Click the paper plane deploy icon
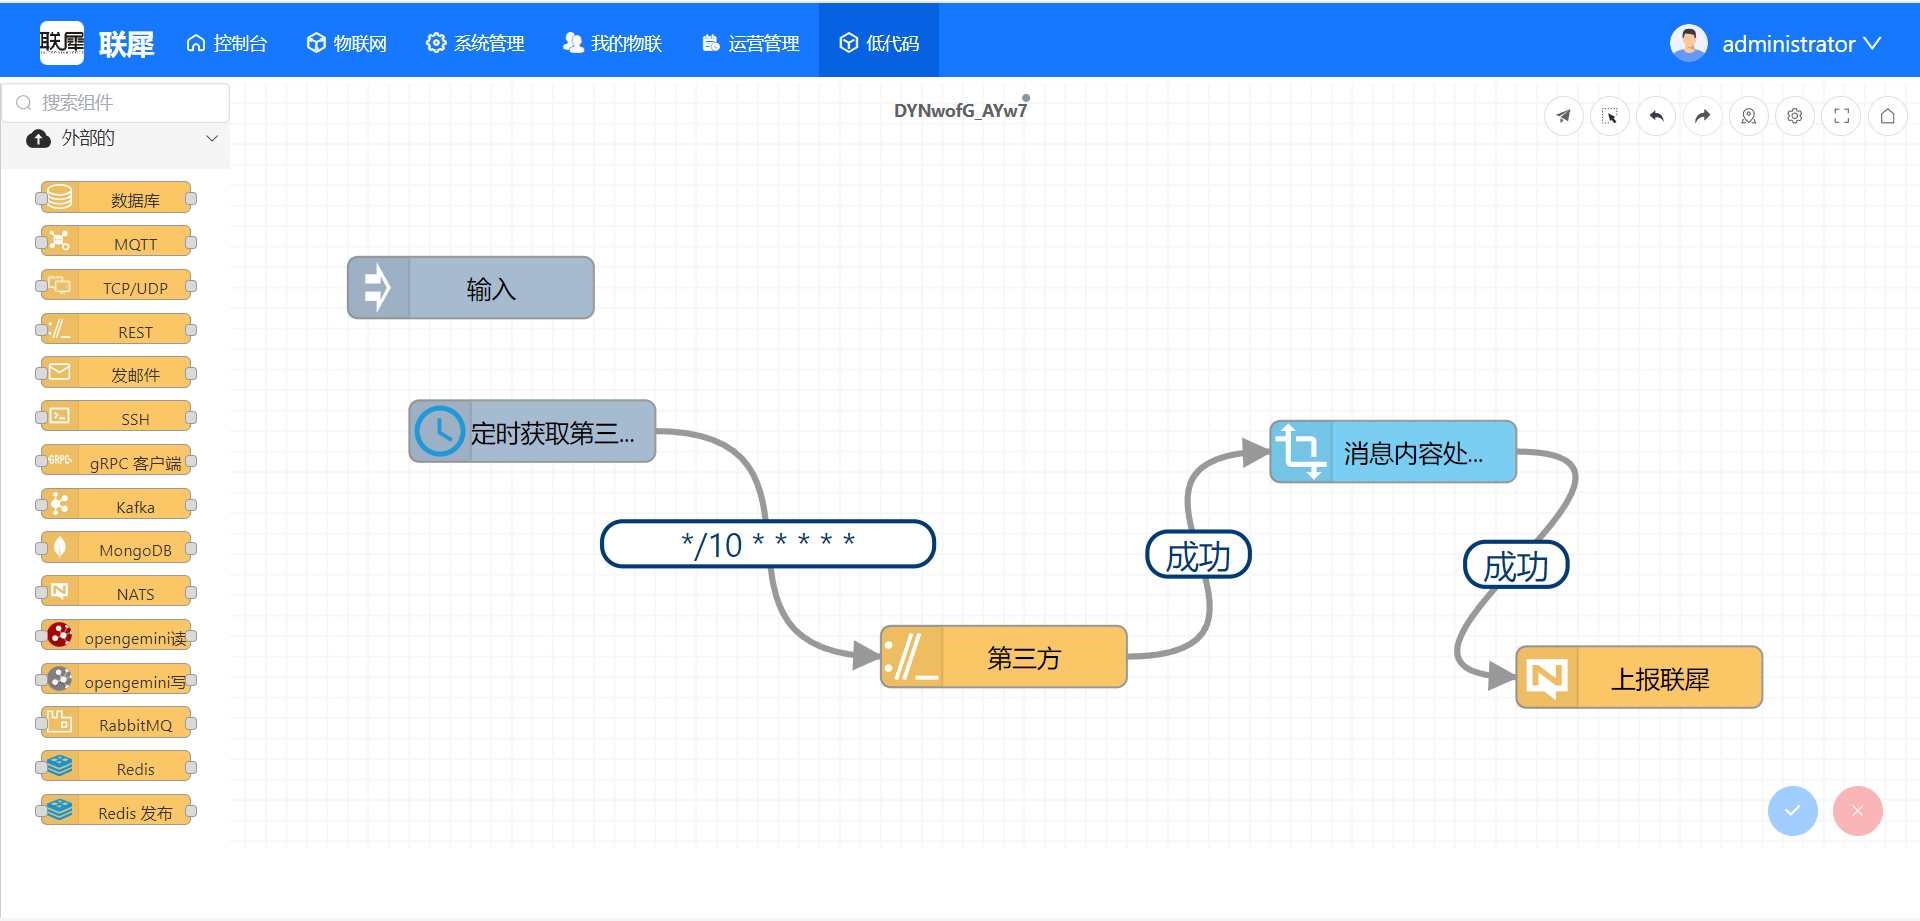The image size is (1920, 921). coord(1563,116)
